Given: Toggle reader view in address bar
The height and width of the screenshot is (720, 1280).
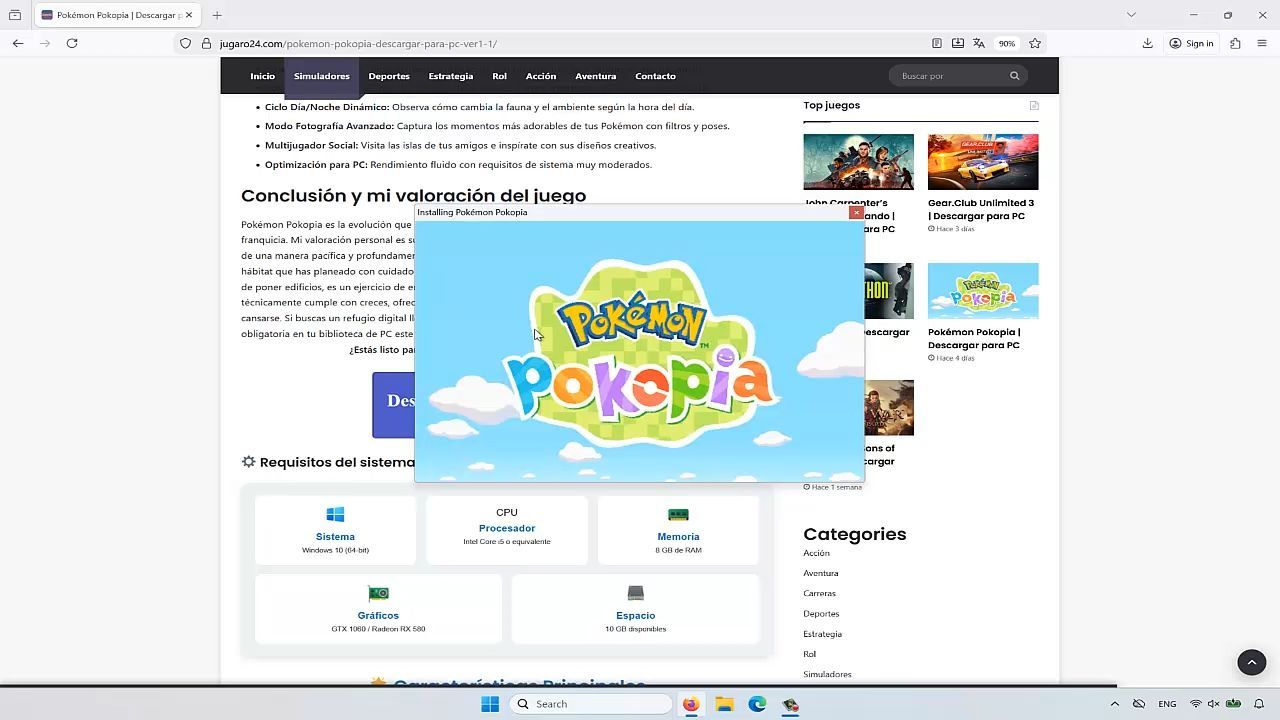Looking at the screenshot, I should 936,43.
